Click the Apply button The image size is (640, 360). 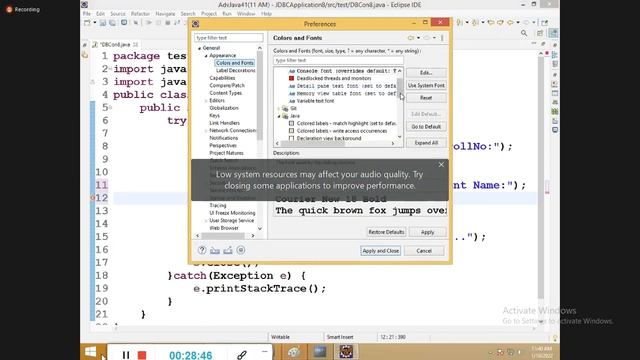[x=427, y=232]
